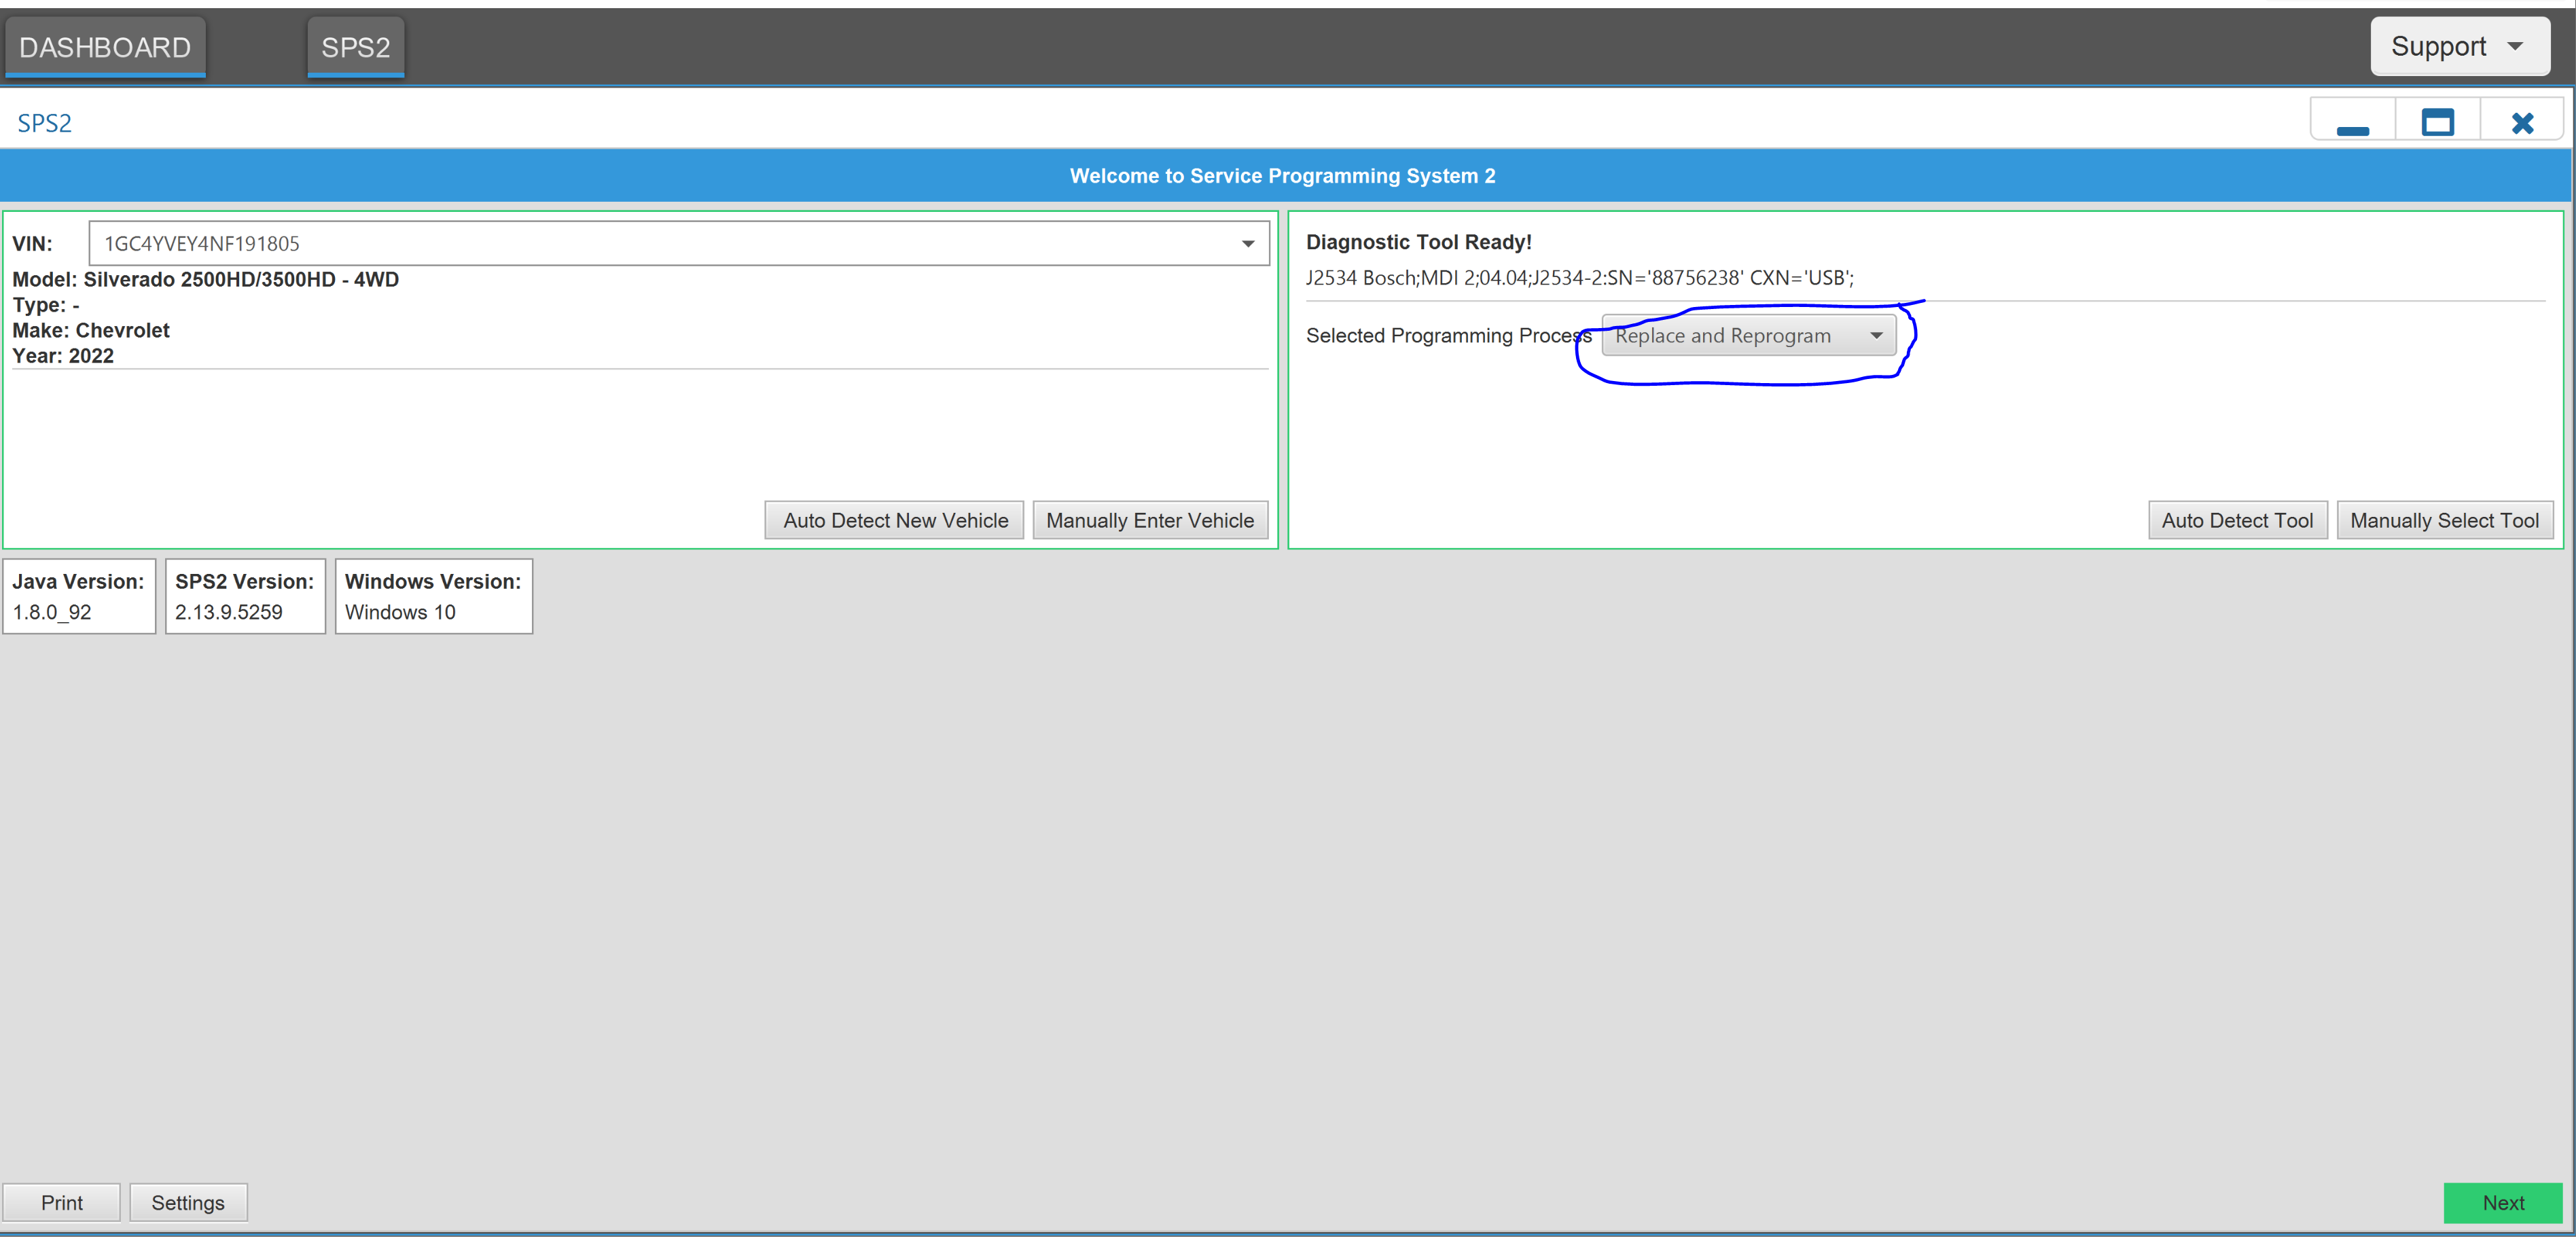Click the J2534 Bosch MDI 2 tool info

pos(1580,278)
